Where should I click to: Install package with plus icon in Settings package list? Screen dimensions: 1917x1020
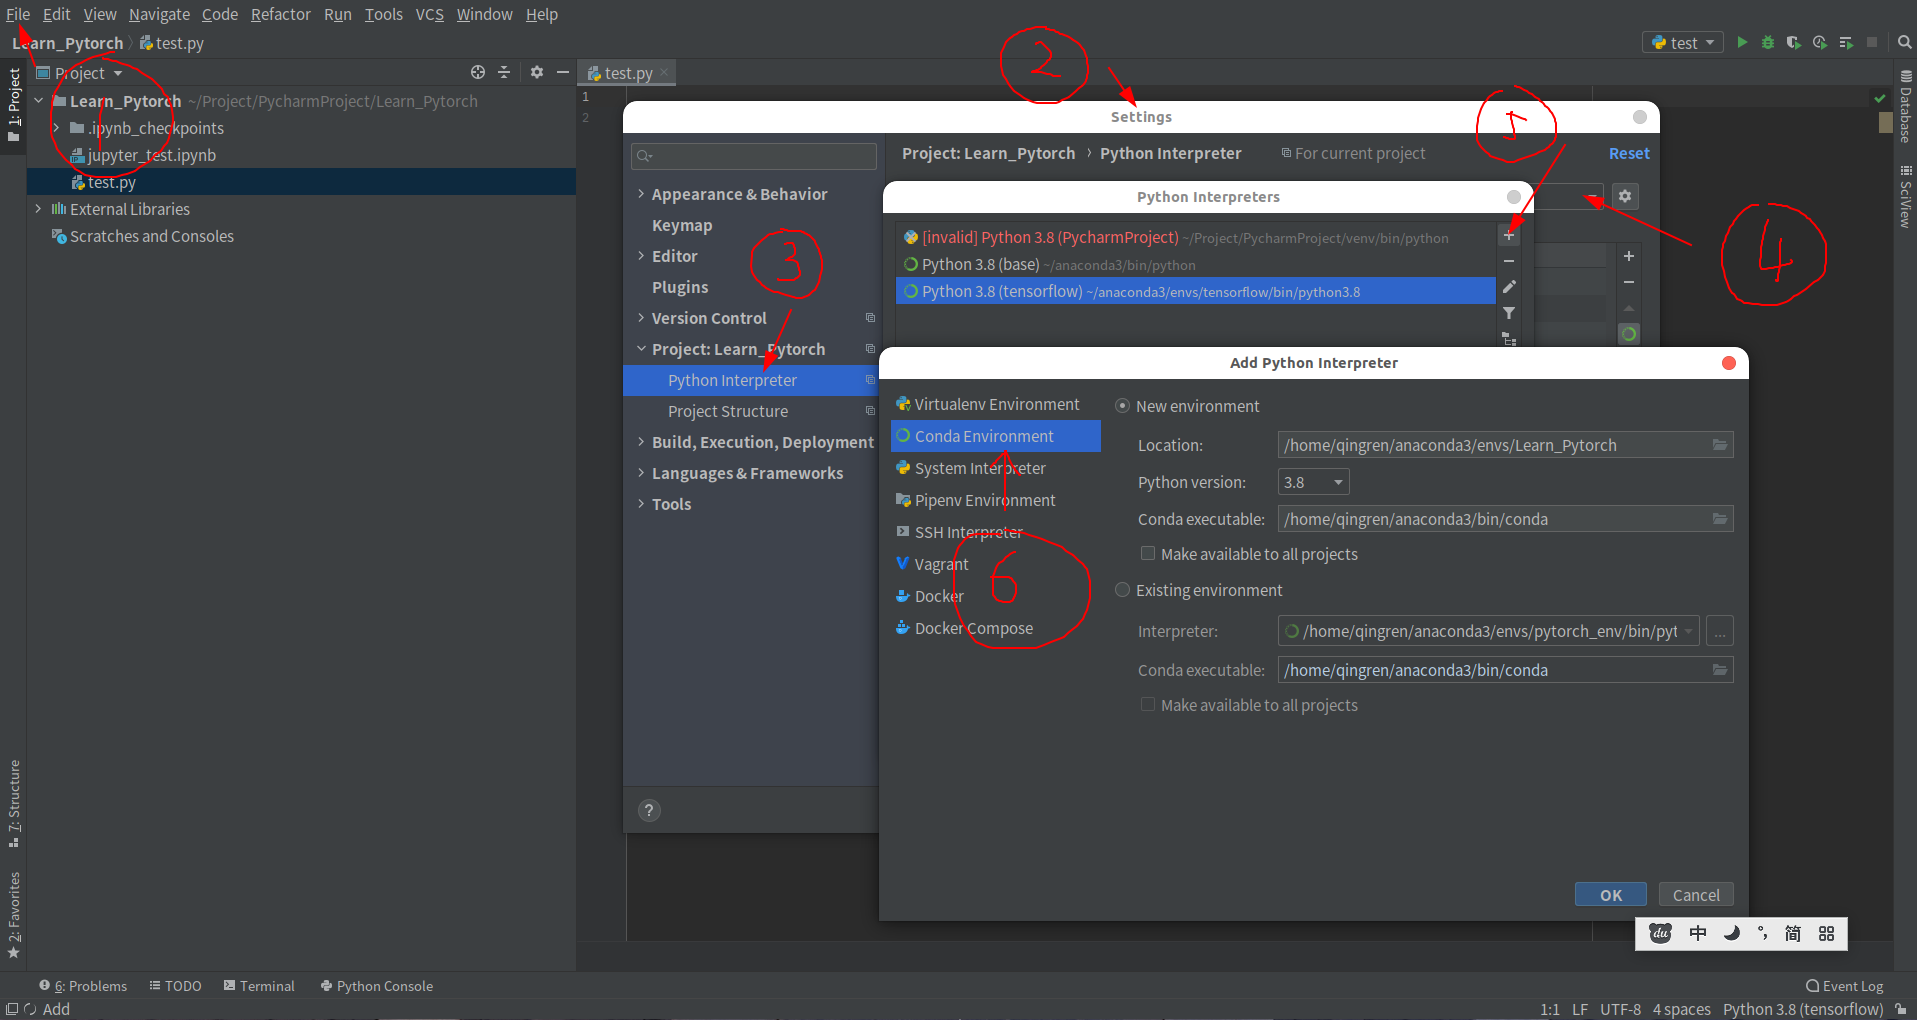tap(1629, 256)
